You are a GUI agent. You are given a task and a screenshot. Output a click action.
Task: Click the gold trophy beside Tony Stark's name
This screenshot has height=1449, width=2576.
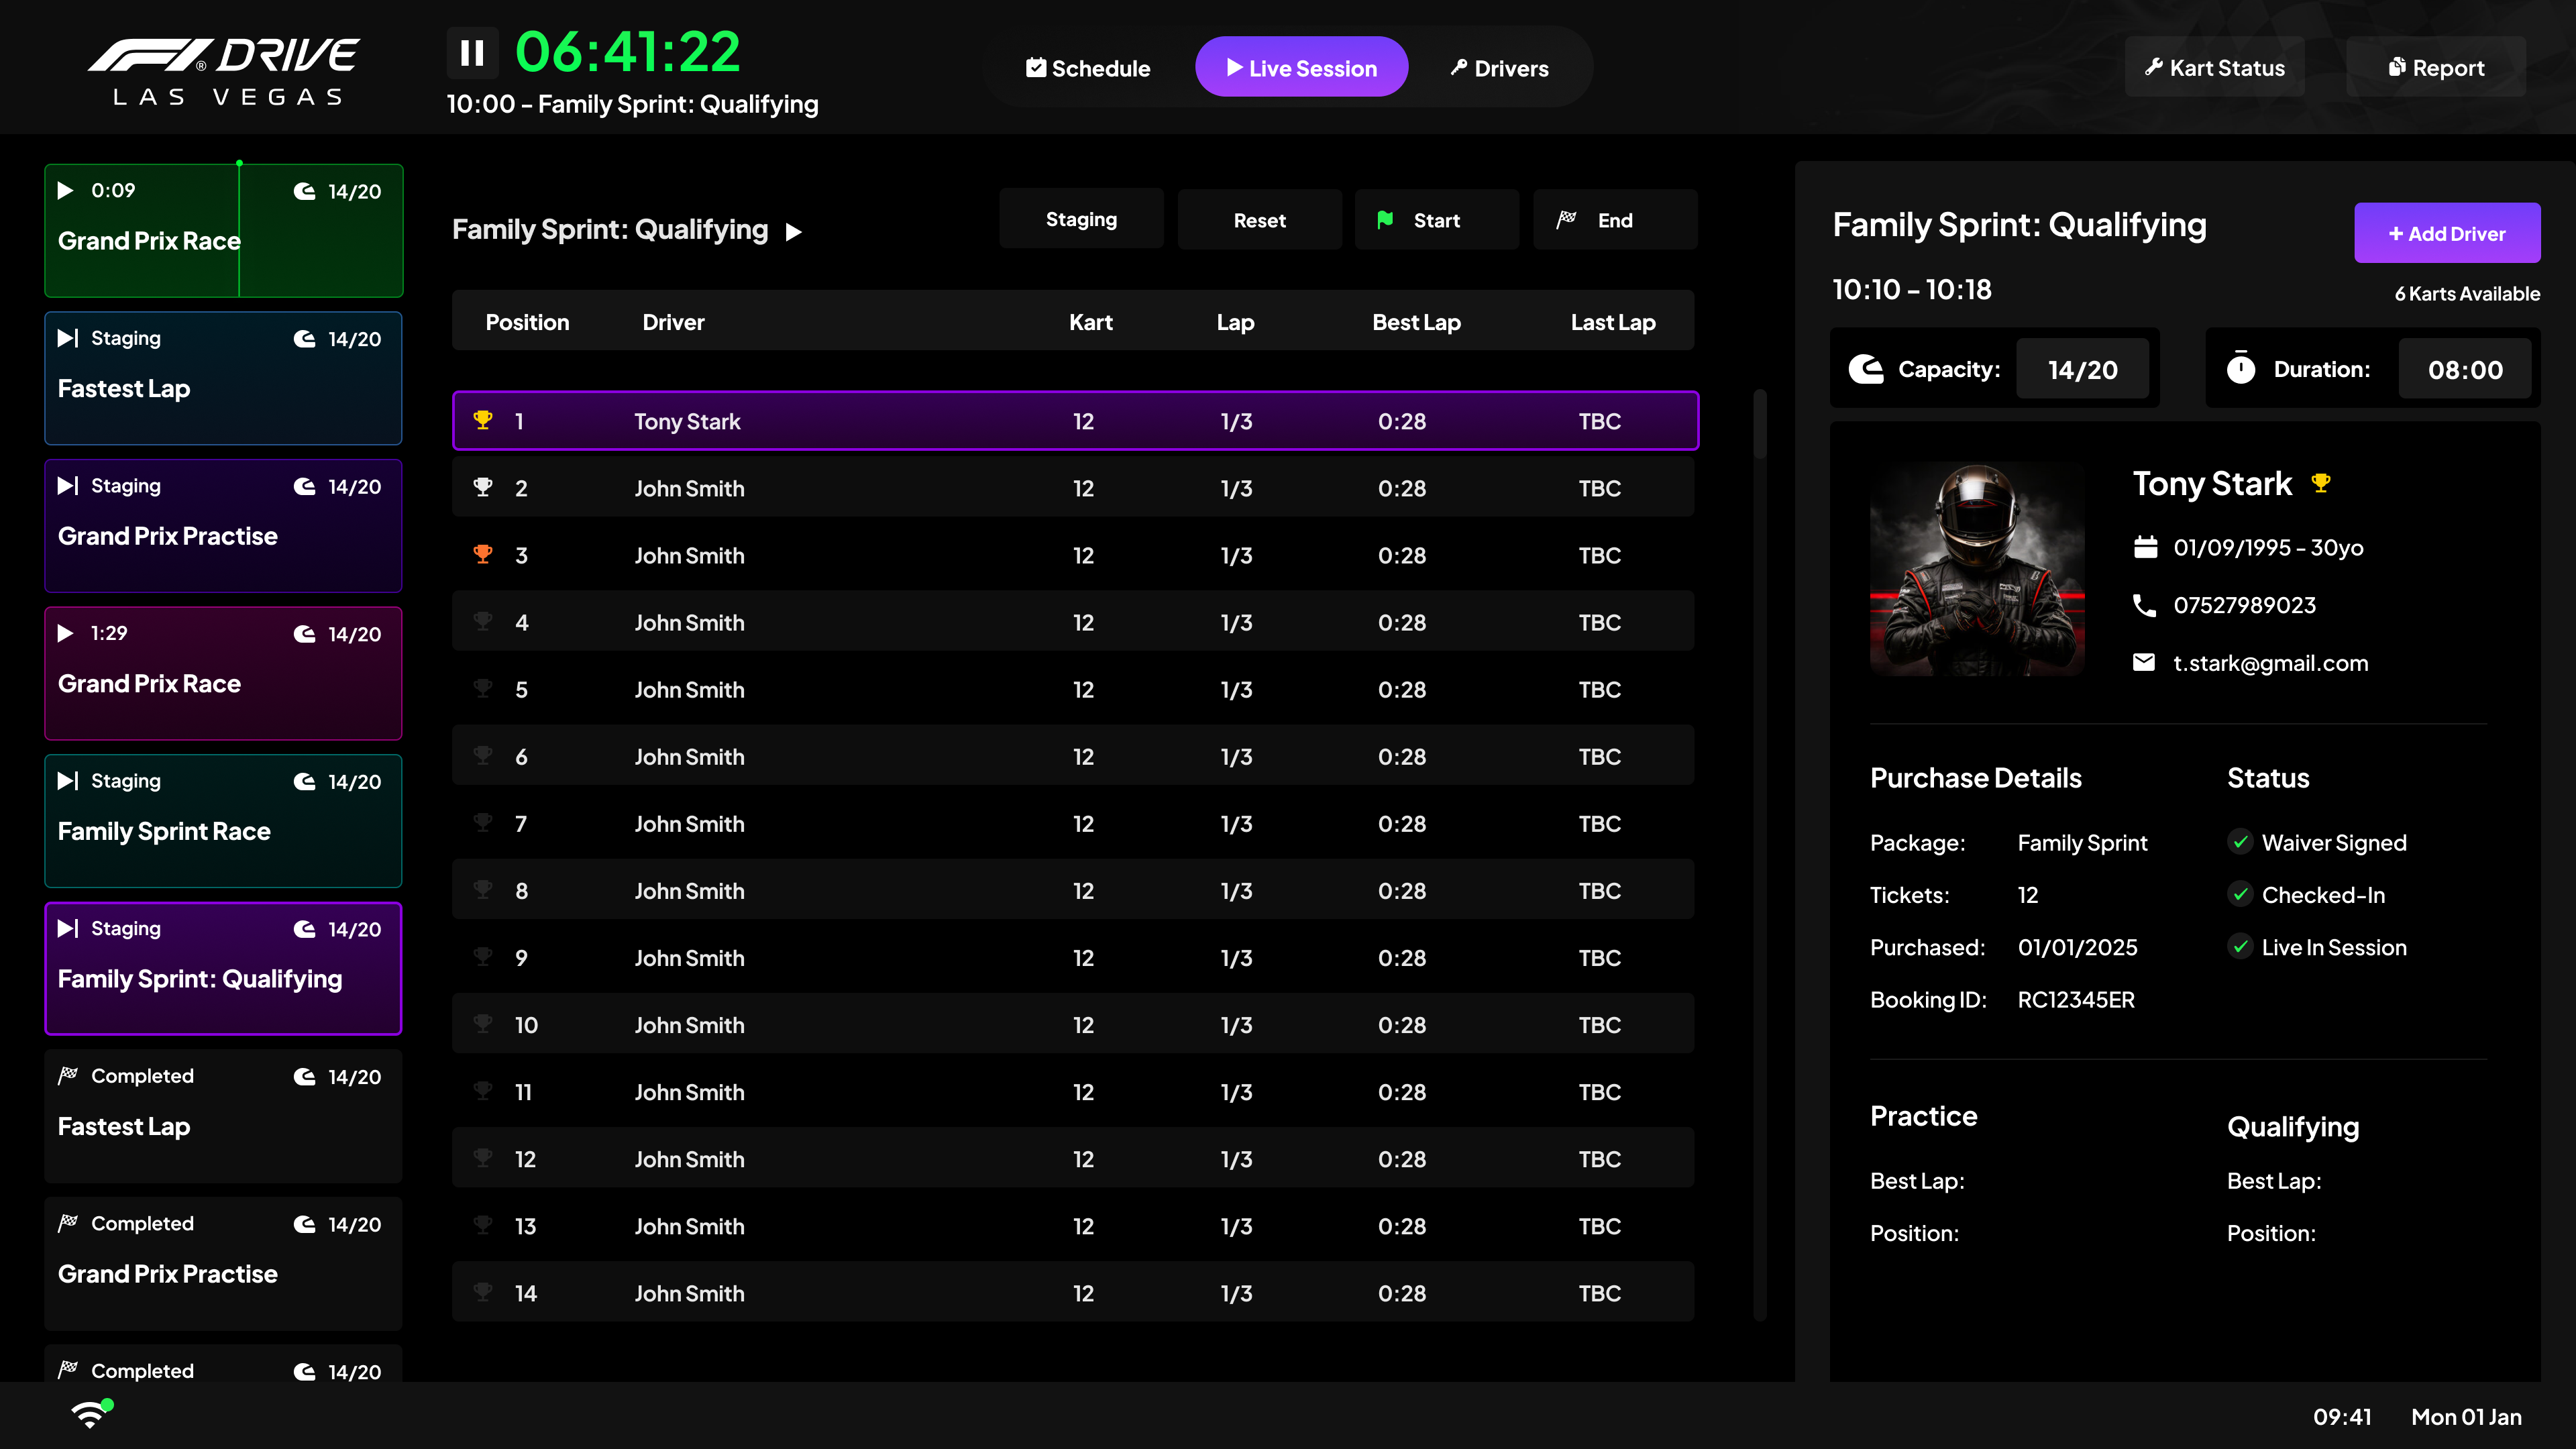pos(2321,484)
